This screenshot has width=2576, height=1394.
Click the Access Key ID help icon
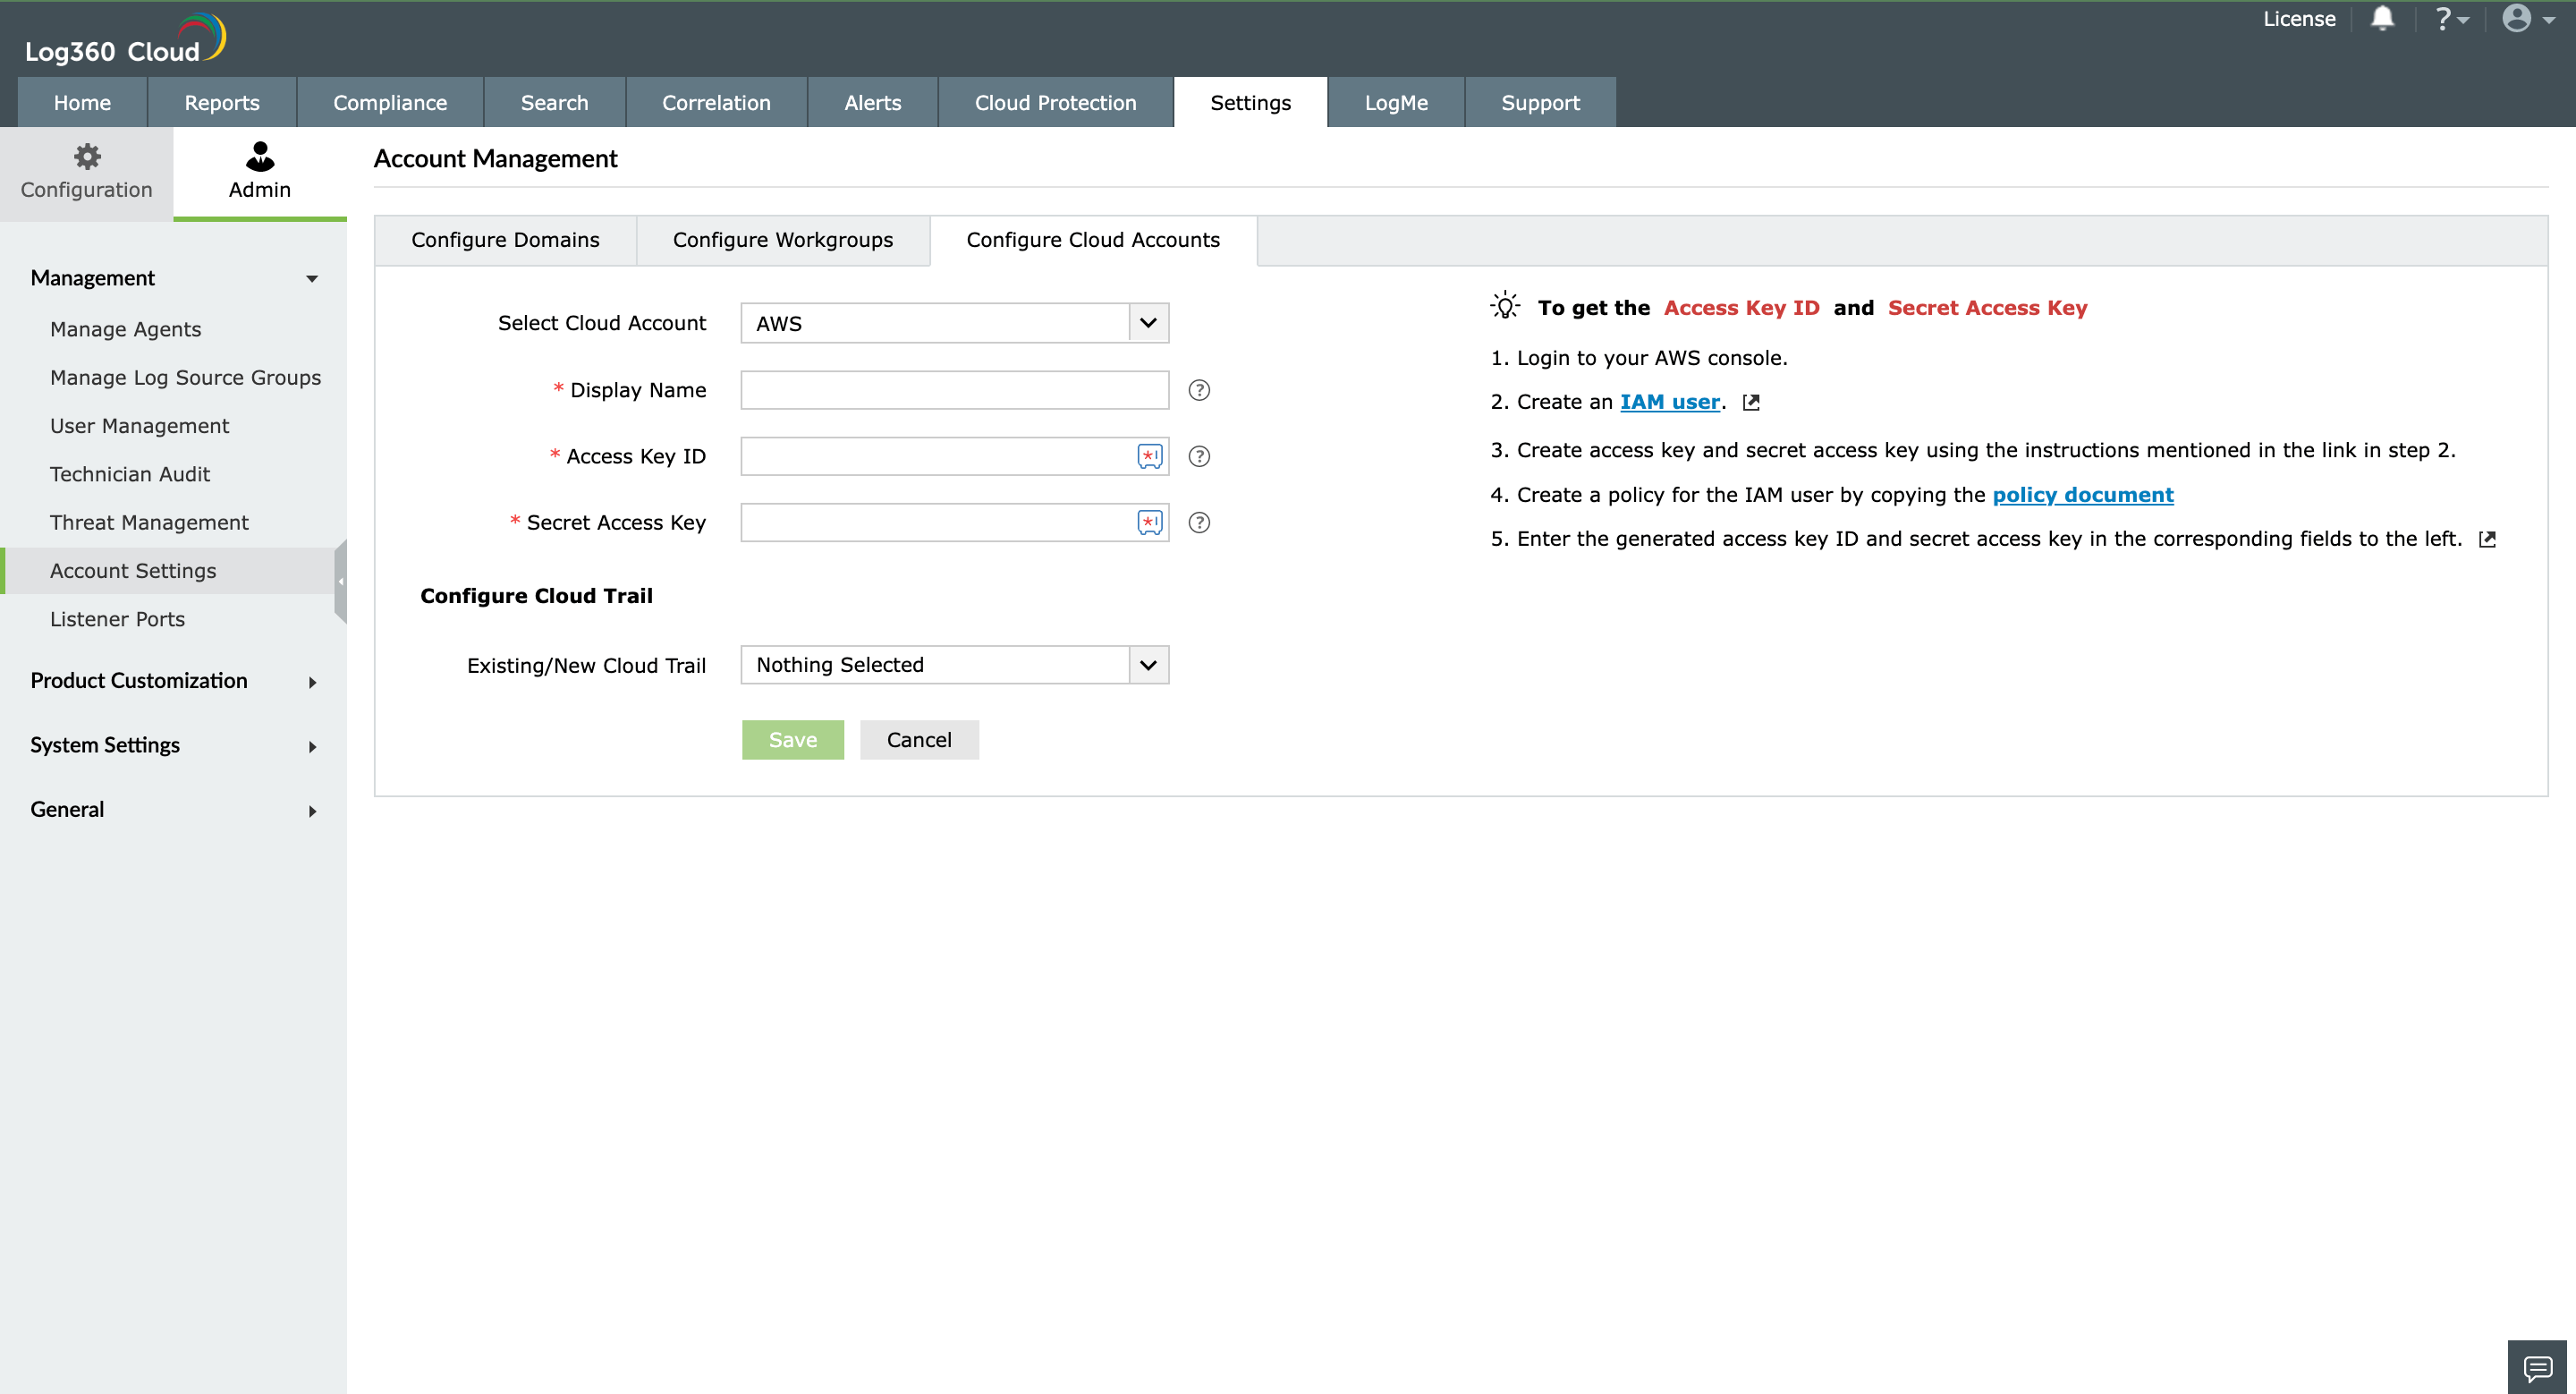click(x=1199, y=456)
